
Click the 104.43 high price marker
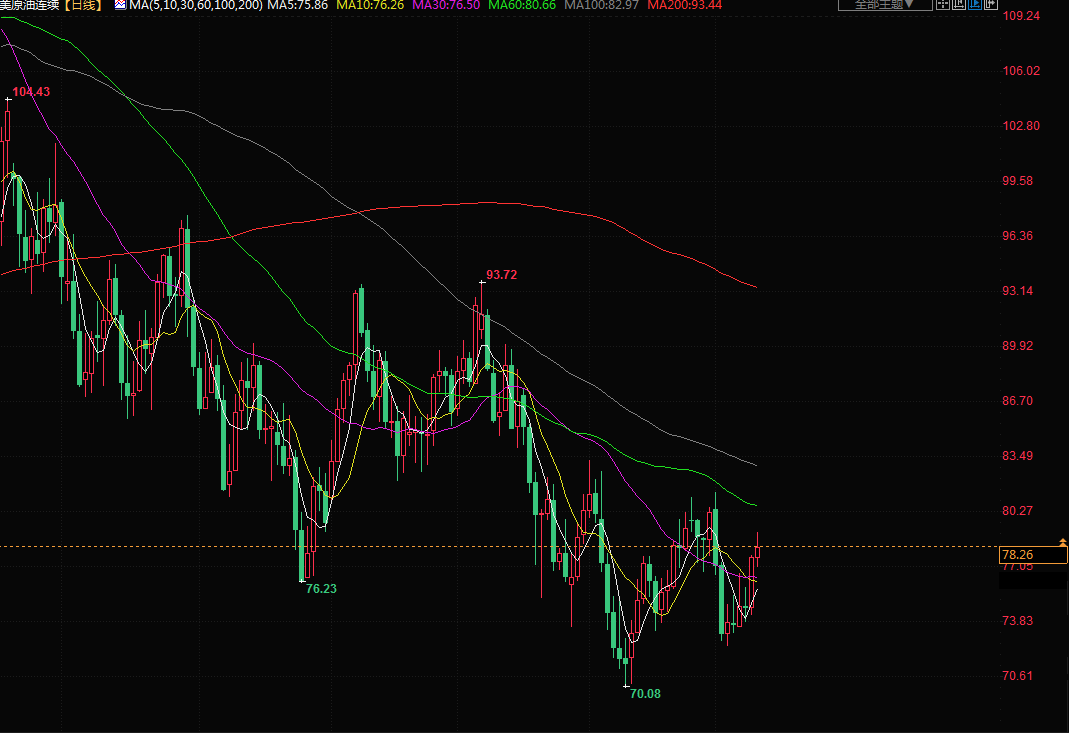[31, 92]
